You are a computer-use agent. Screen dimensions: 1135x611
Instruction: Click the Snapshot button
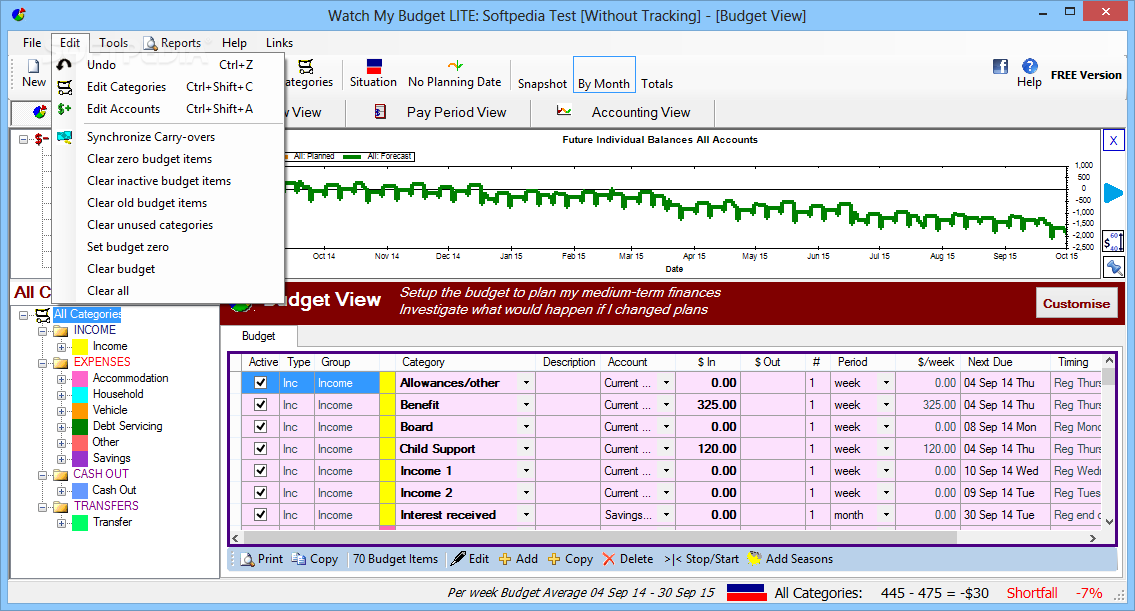point(542,84)
